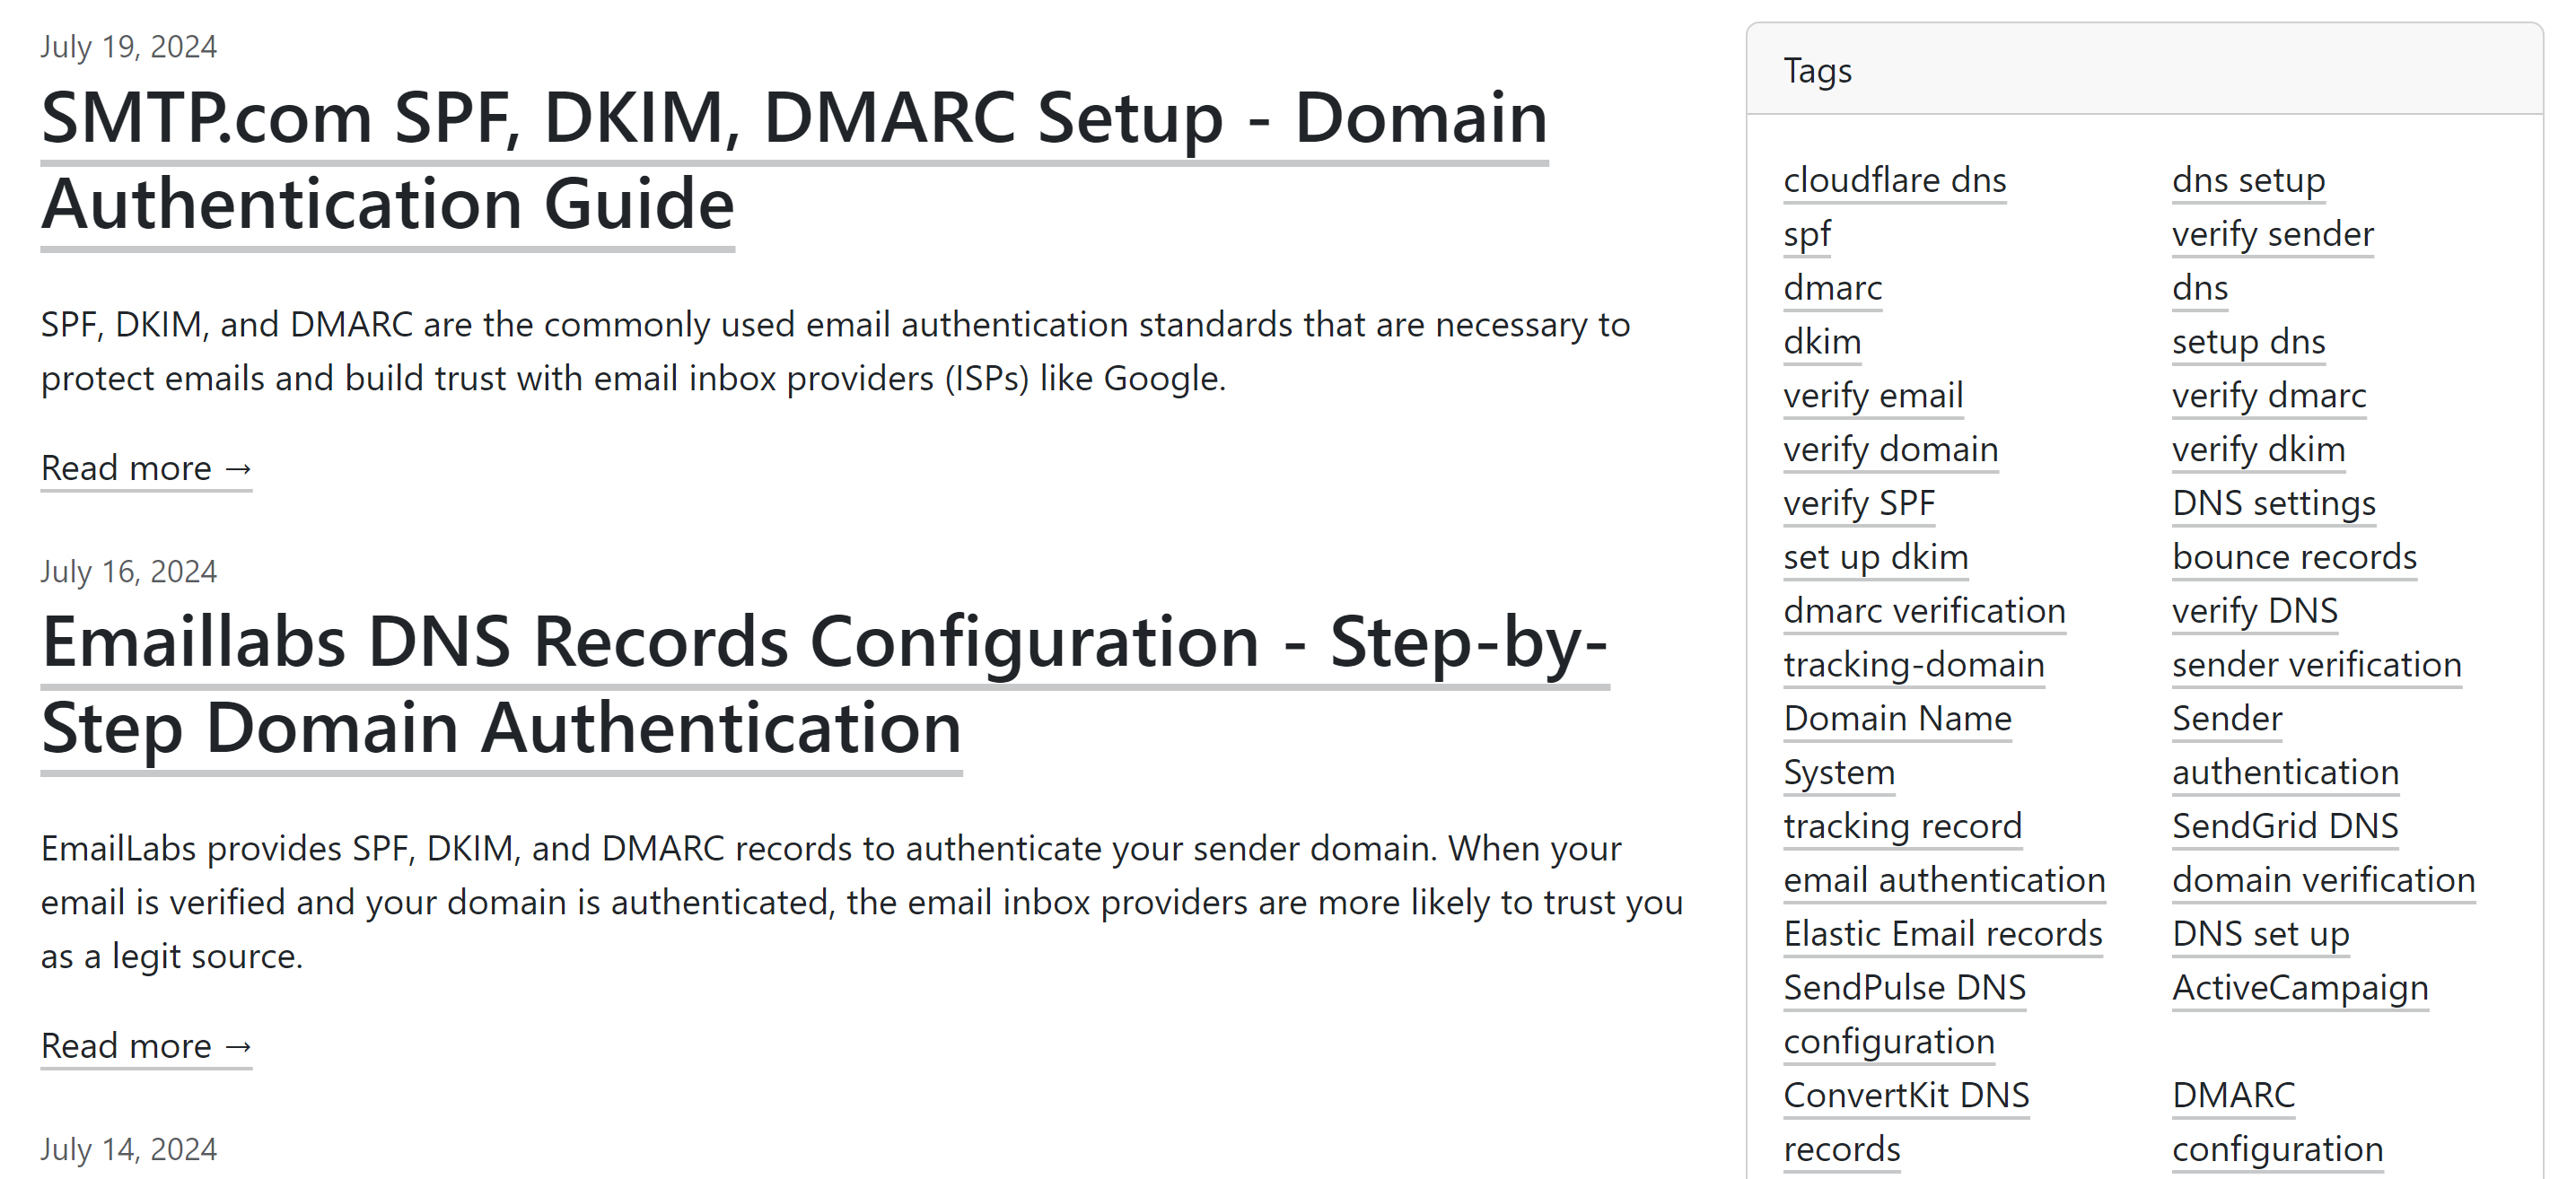Open the 'verify email' tag
Image resolution: width=2576 pixels, height=1179 pixels.
pos(1873,397)
